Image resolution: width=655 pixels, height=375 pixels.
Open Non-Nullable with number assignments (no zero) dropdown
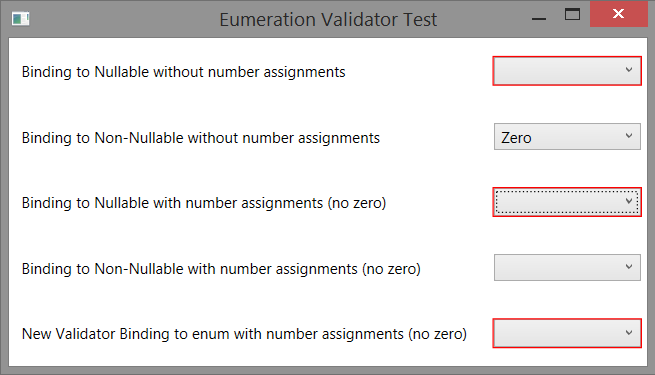(567, 268)
